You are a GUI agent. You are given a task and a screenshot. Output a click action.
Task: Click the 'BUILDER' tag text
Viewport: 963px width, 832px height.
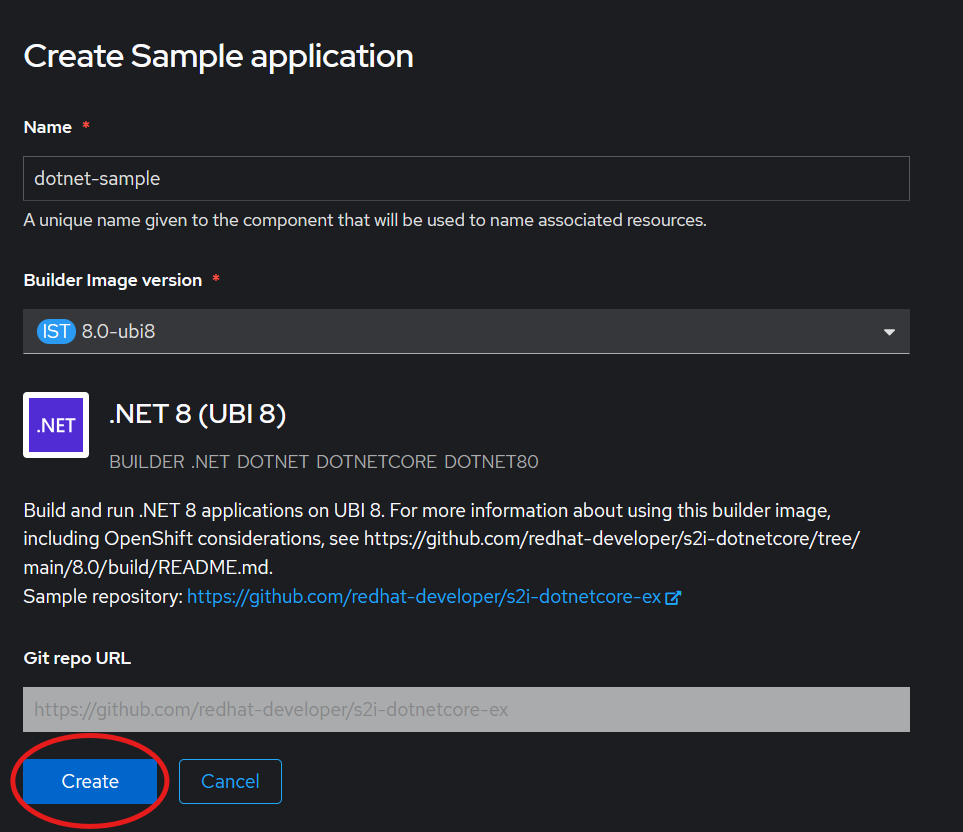coord(147,462)
